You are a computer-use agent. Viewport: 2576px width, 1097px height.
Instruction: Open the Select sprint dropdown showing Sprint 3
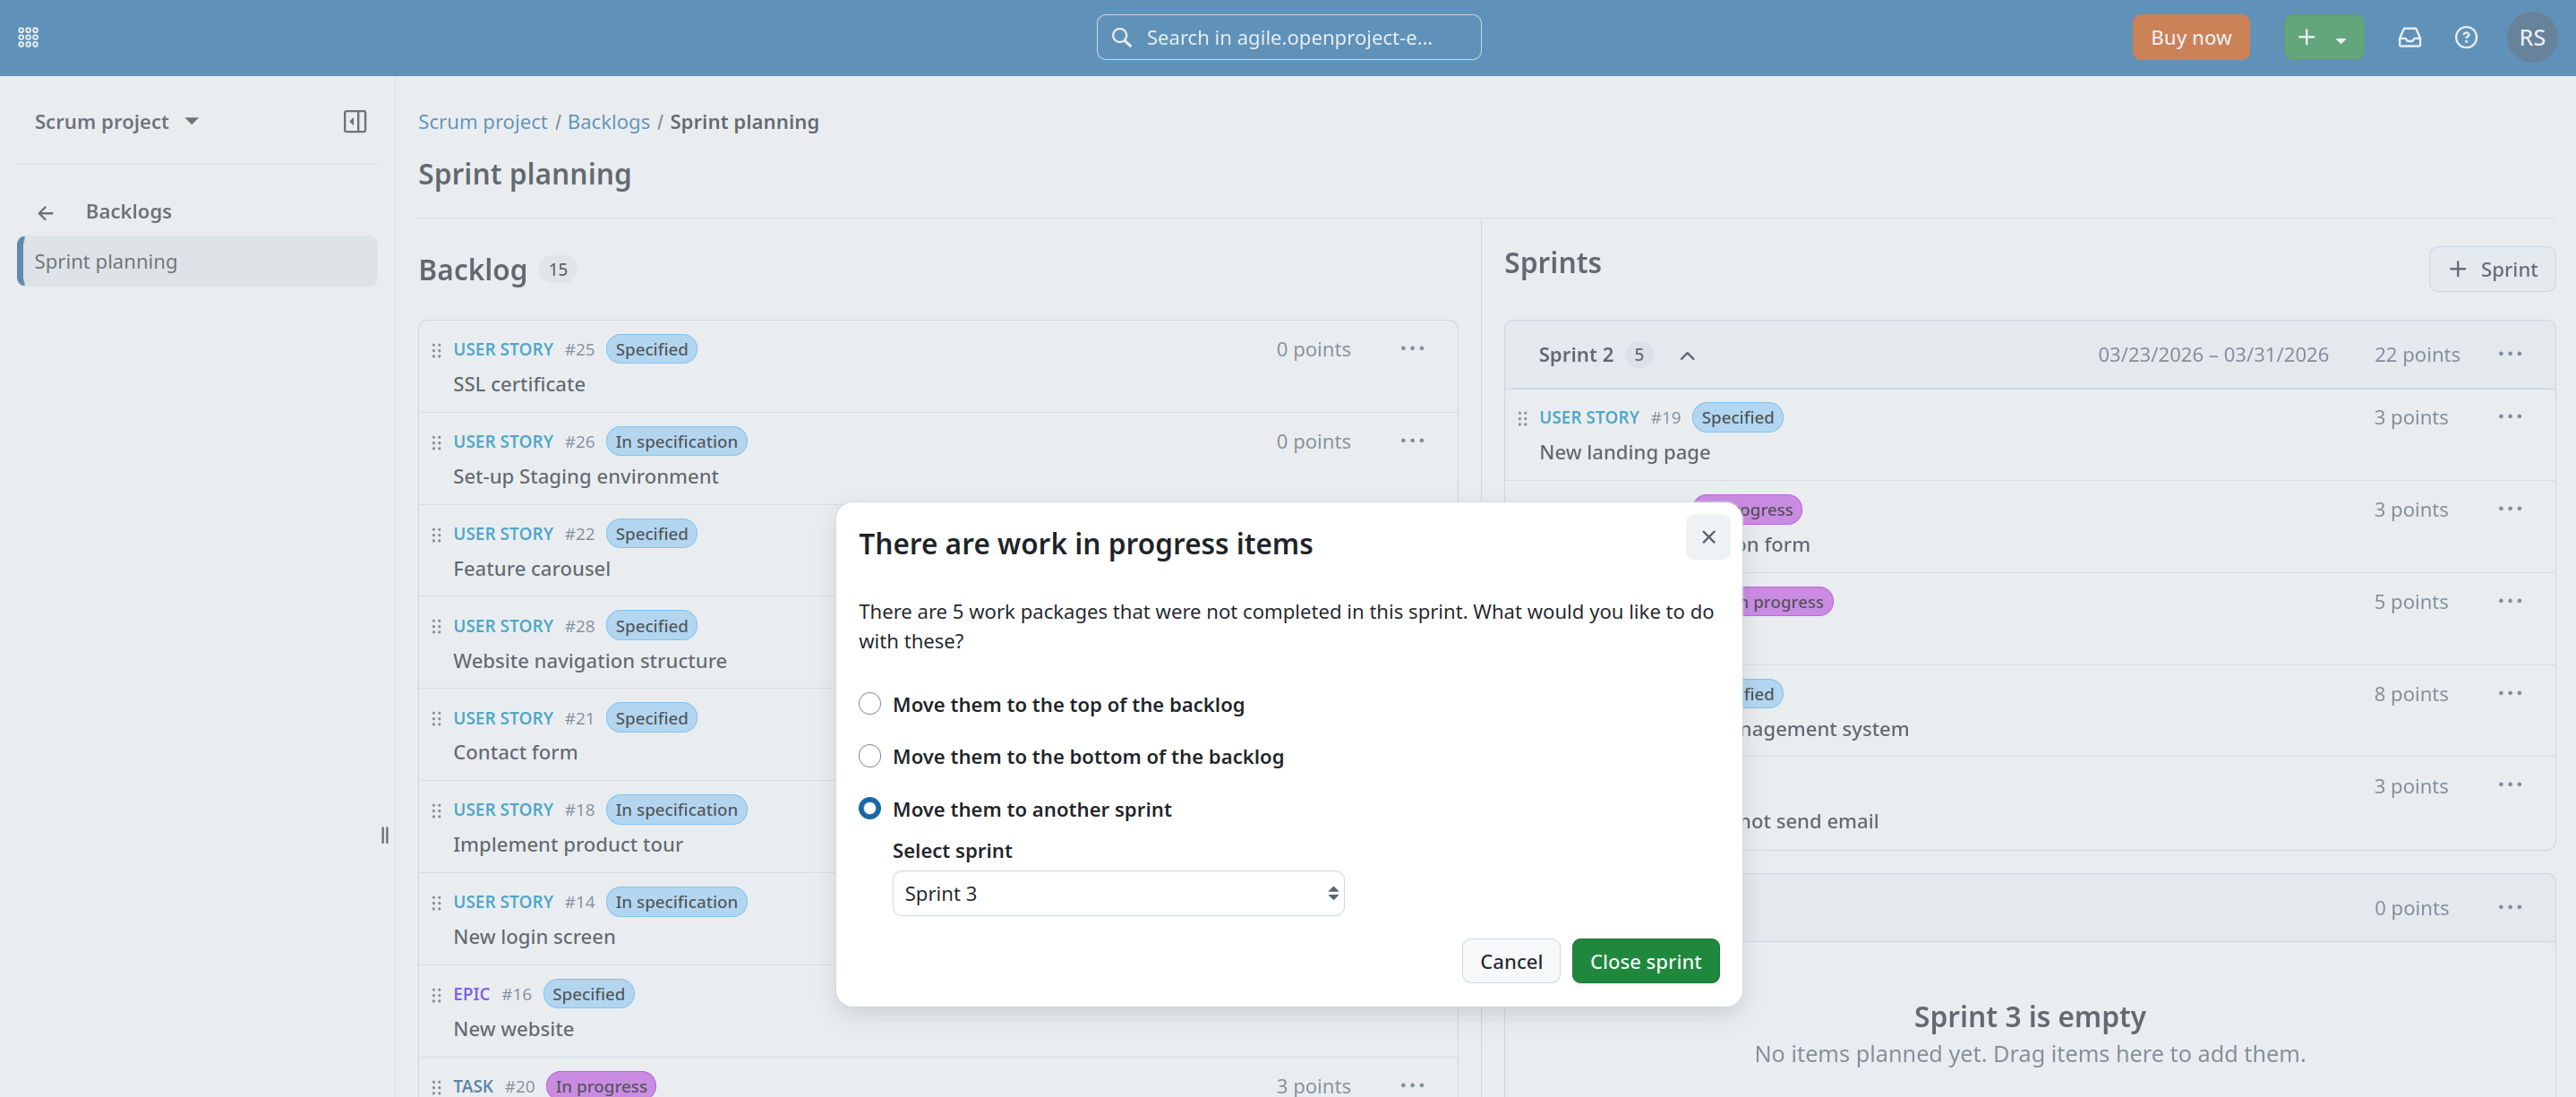click(1117, 893)
